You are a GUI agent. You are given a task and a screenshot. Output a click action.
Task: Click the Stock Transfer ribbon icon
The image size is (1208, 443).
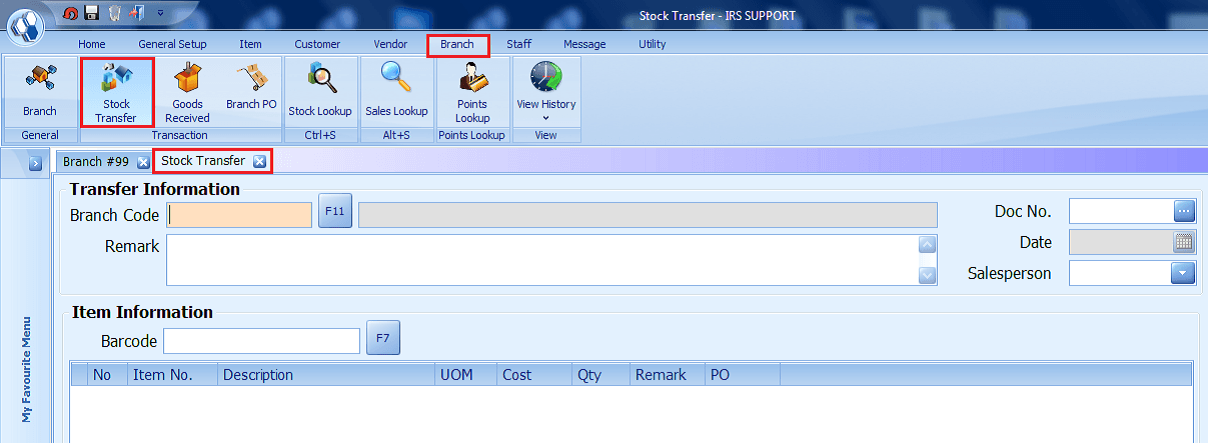pos(116,92)
